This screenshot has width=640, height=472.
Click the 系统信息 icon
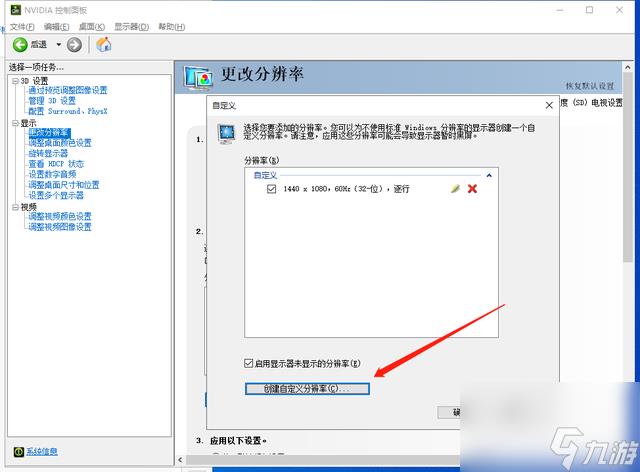pos(18,451)
